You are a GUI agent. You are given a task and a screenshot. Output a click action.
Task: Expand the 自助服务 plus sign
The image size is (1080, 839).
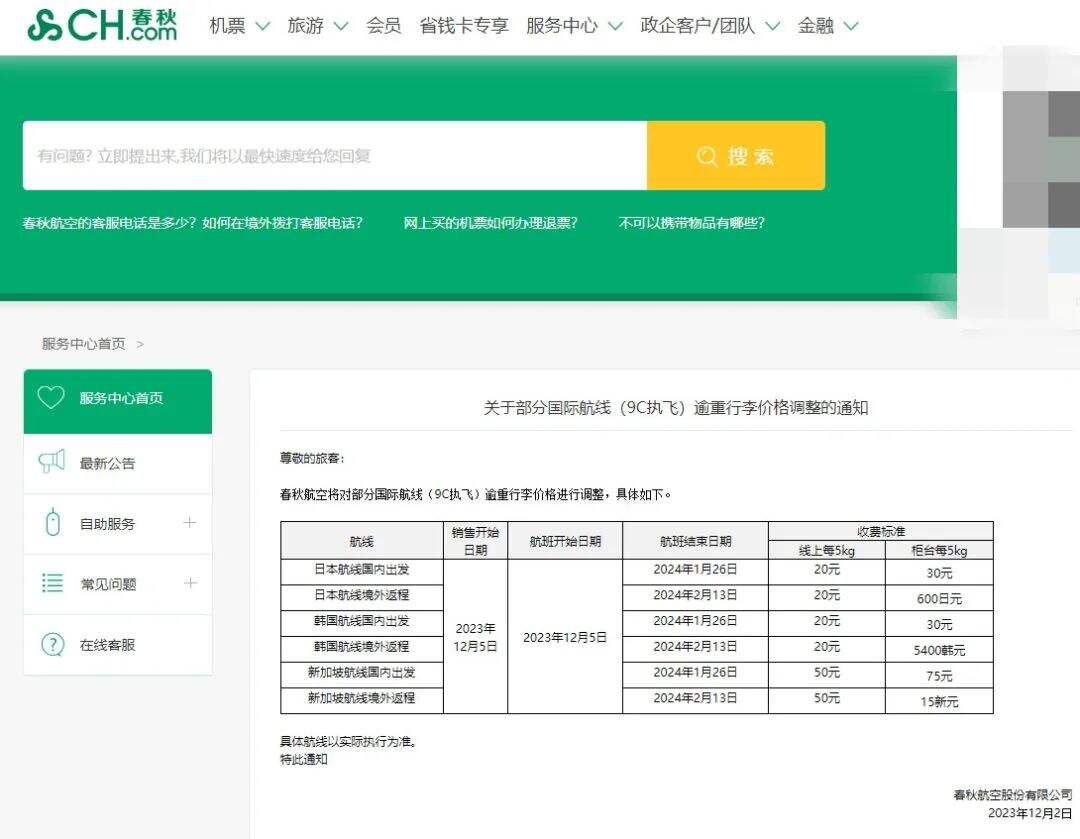189,523
